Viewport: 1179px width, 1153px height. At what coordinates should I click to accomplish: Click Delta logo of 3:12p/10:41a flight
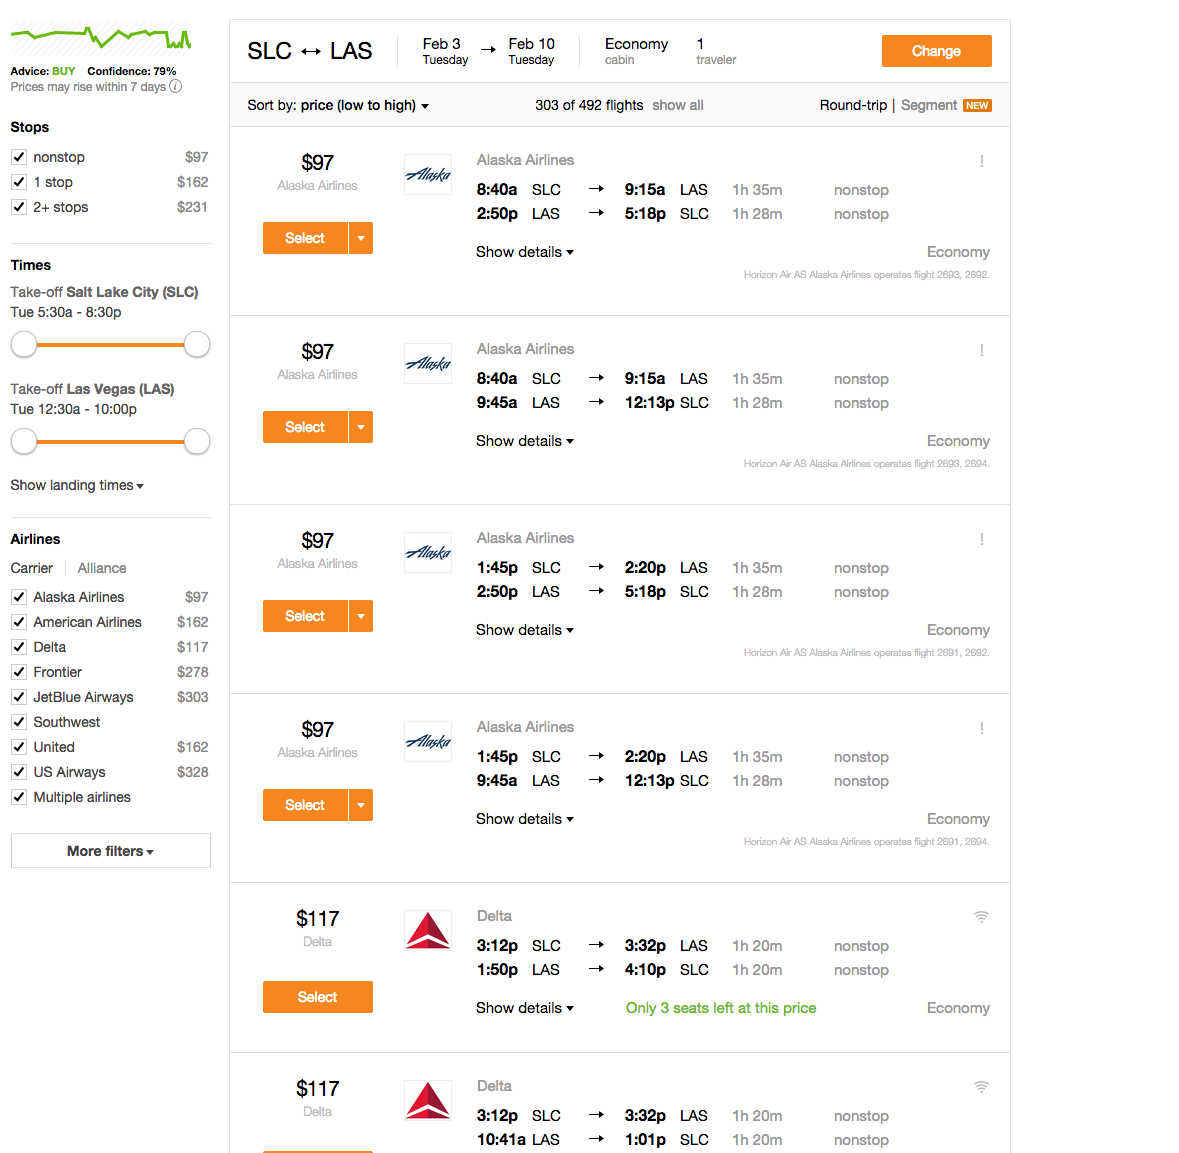tap(428, 1100)
